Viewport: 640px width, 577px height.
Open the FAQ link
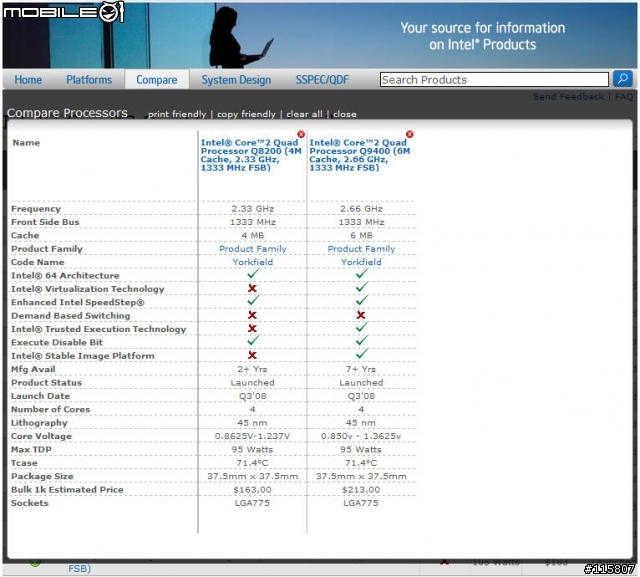point(623,97)
